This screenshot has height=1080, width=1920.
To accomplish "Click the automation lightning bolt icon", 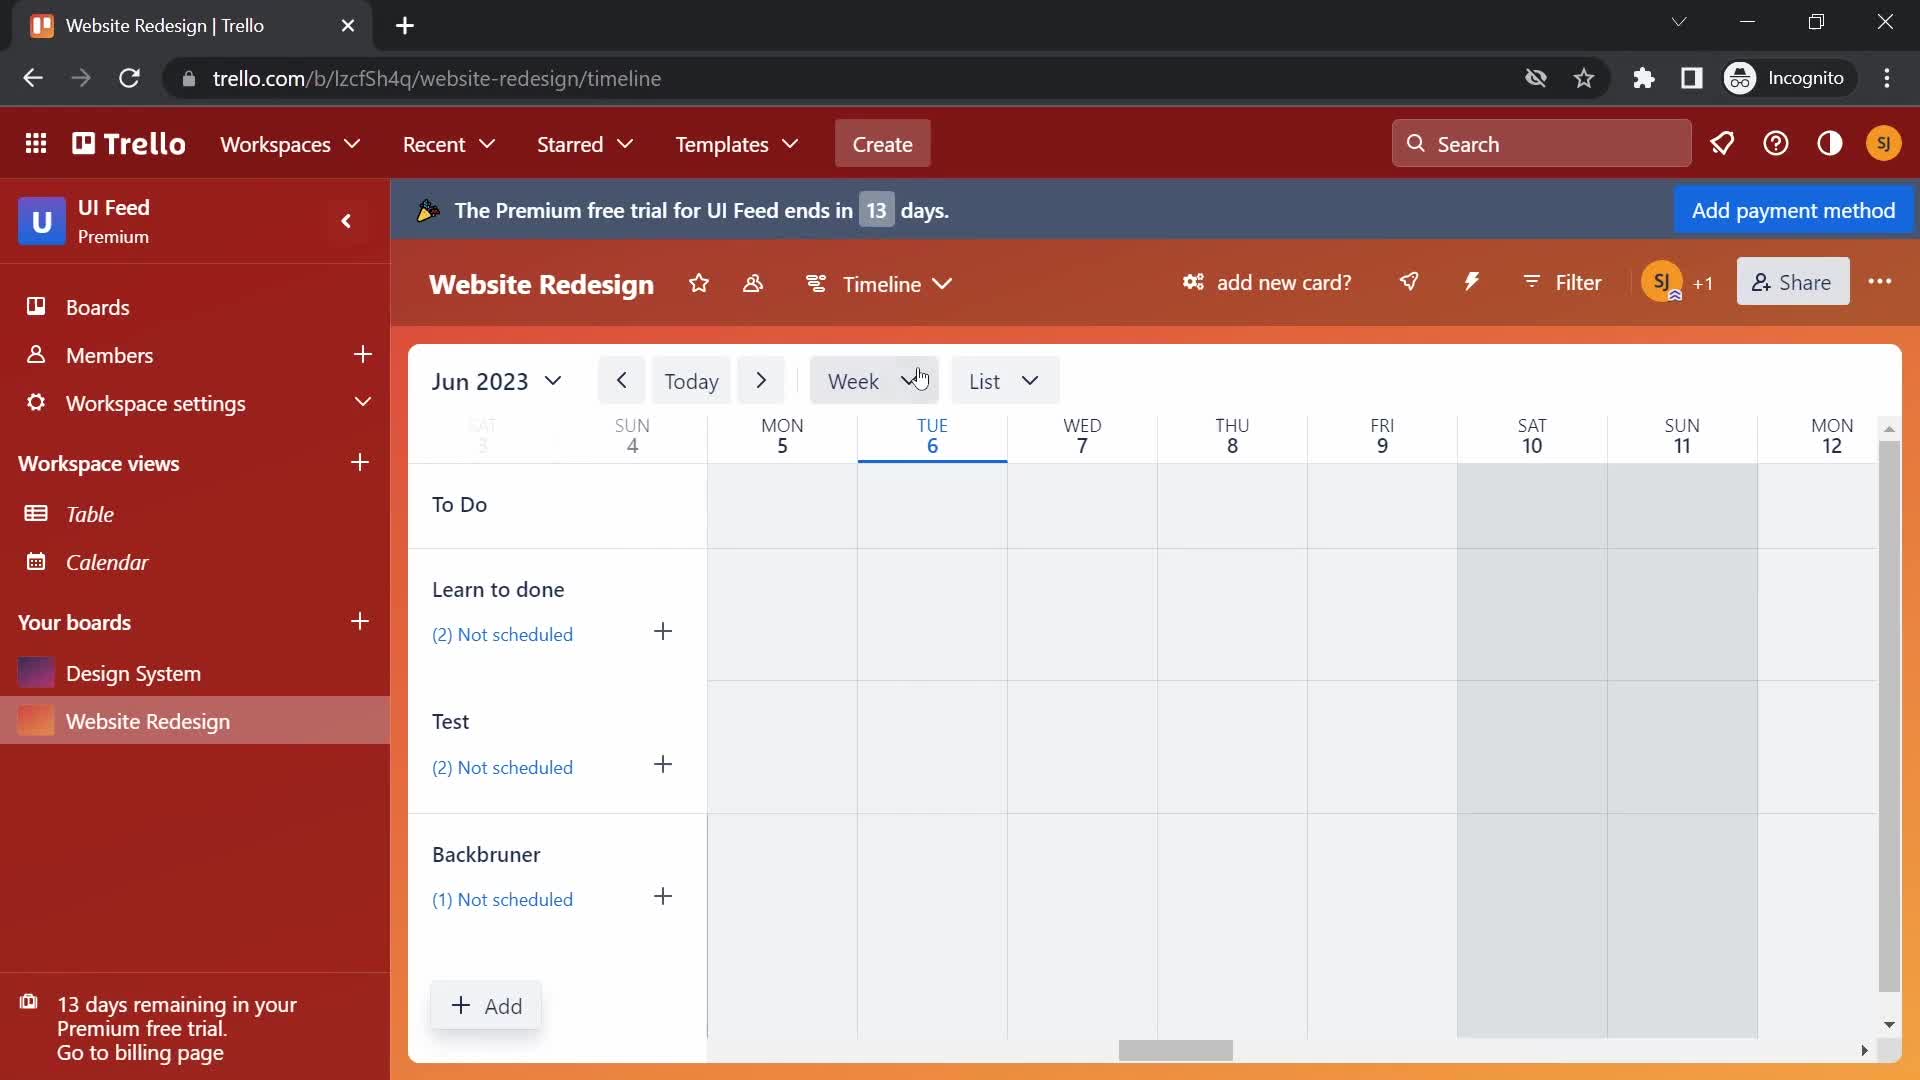I will pyautogui.click(x=1473, y=281).
